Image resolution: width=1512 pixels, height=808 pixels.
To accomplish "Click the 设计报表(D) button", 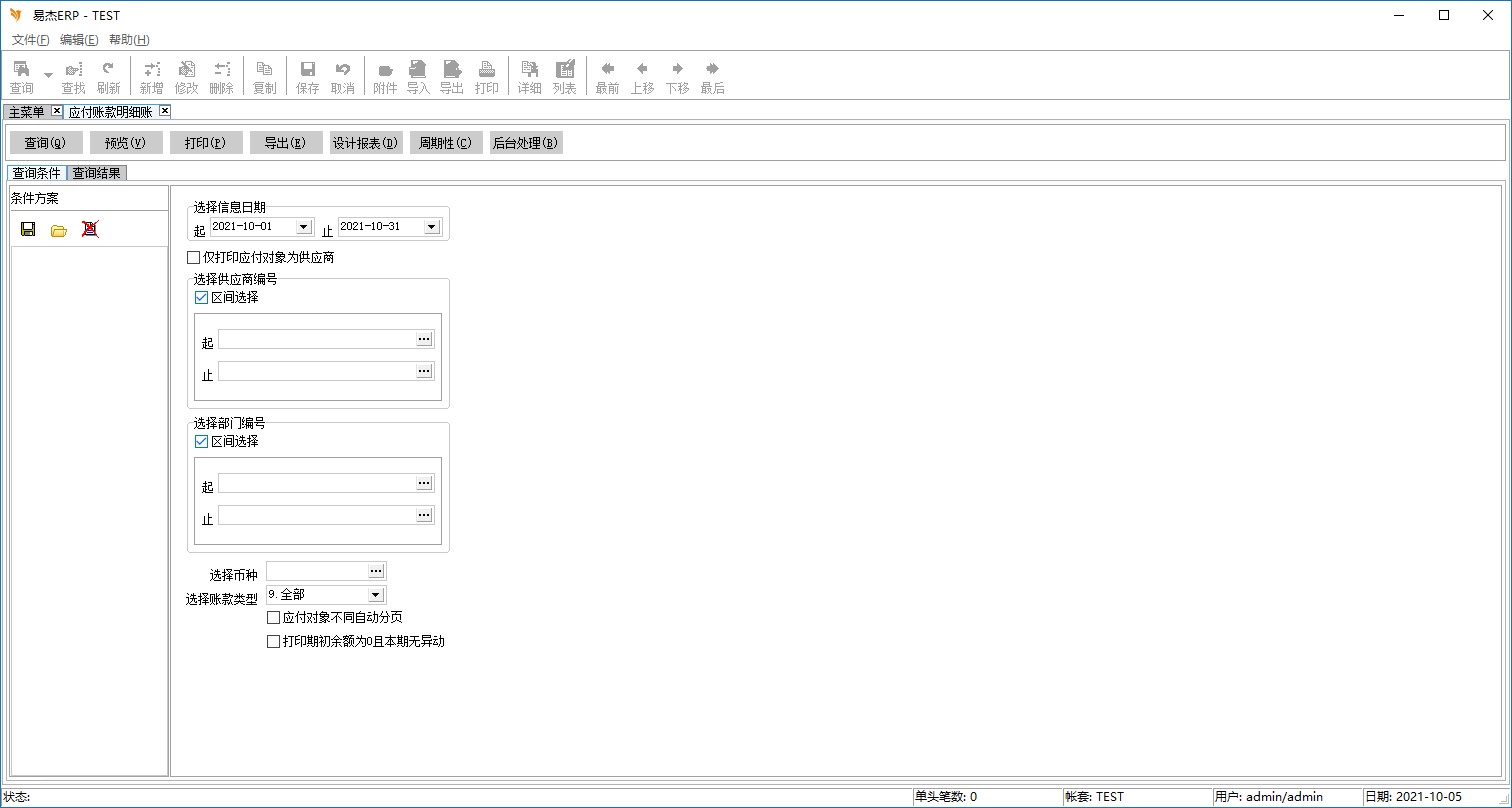I will point(366,143).
